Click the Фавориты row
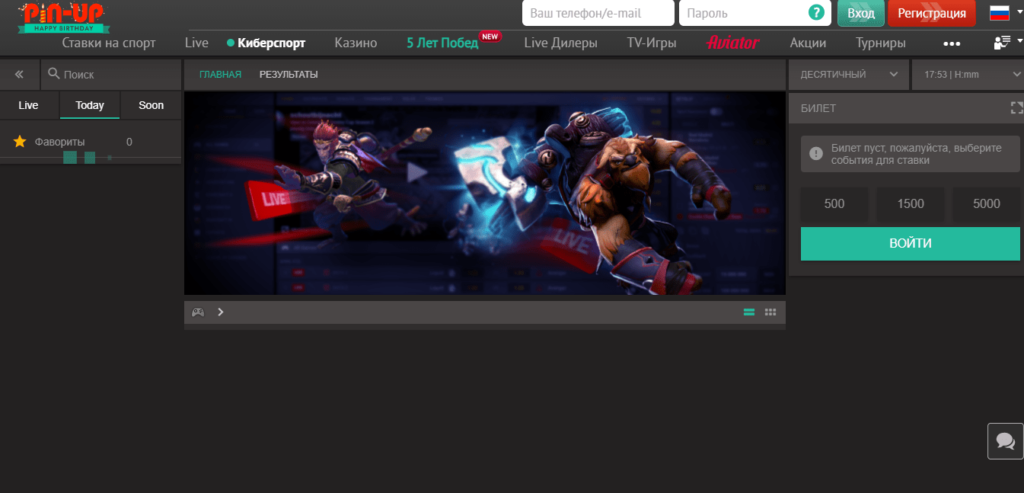Screen dimensions: 1024x493 [91, 142]
